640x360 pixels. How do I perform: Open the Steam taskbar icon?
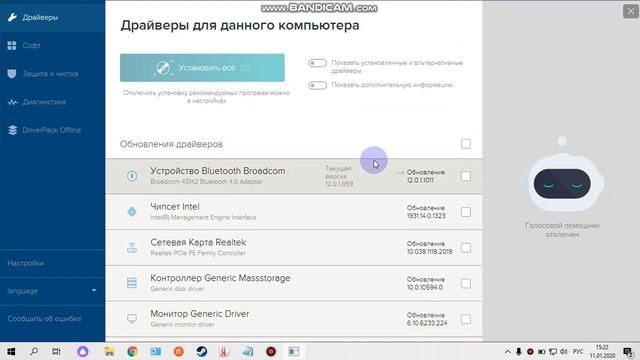[x=202, y=351]
